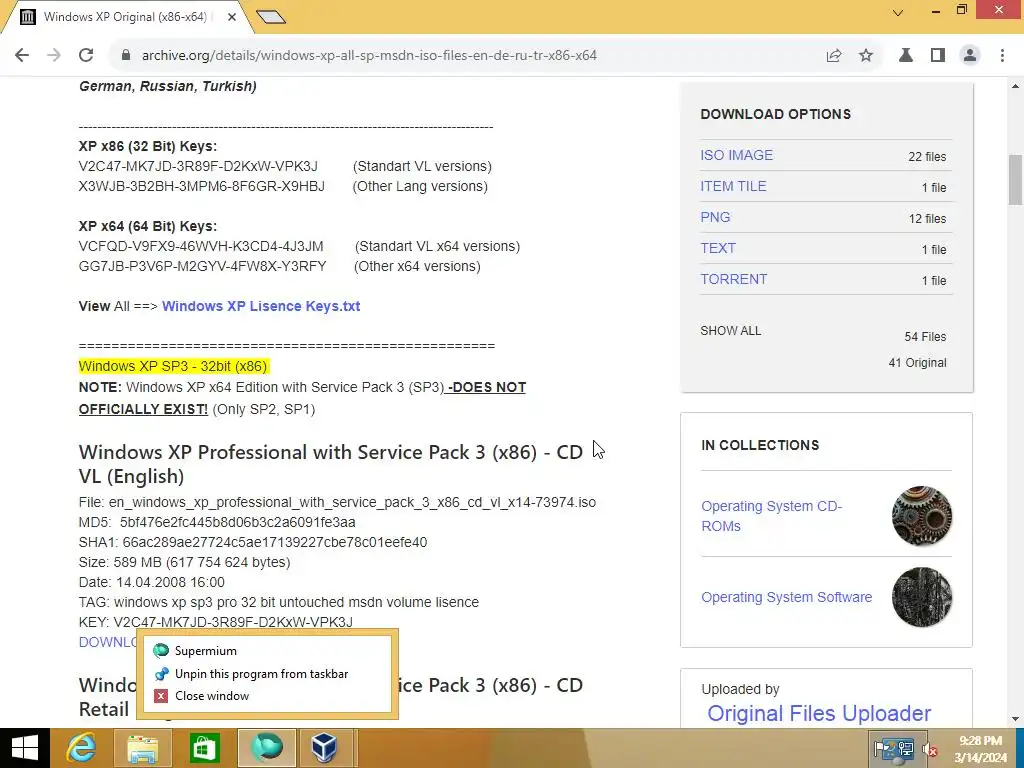Open a new tab
This screenshot has width=1024, height=768.
270,17
